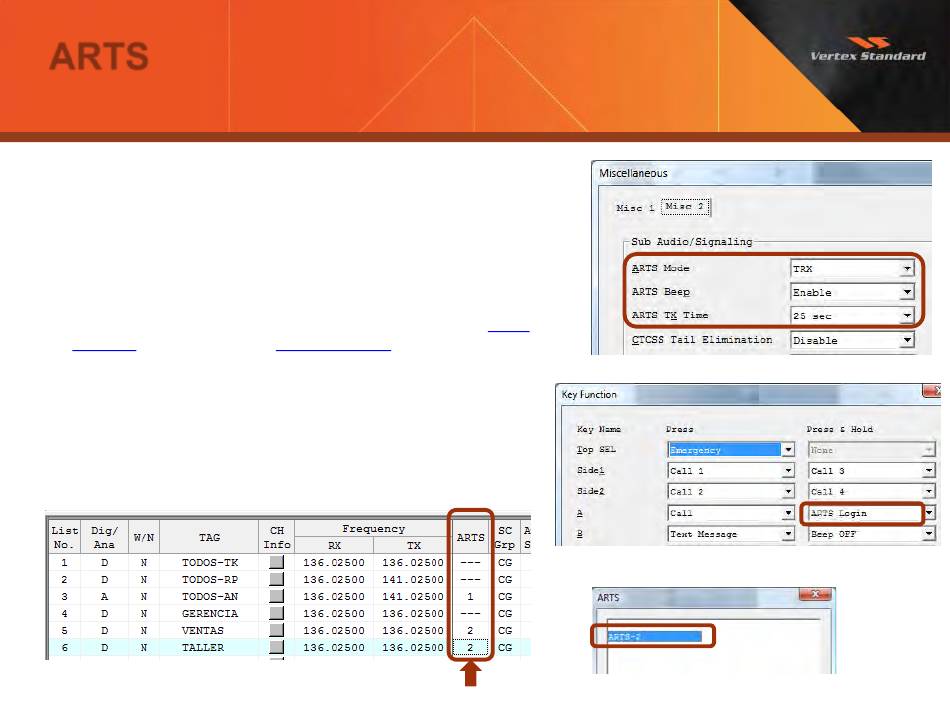Image resolution: width=950 pixels, height=713 pixels.
Task: Select TX frequency 141.02500 of TODOS-RP
Action: (x=413, y=580)
